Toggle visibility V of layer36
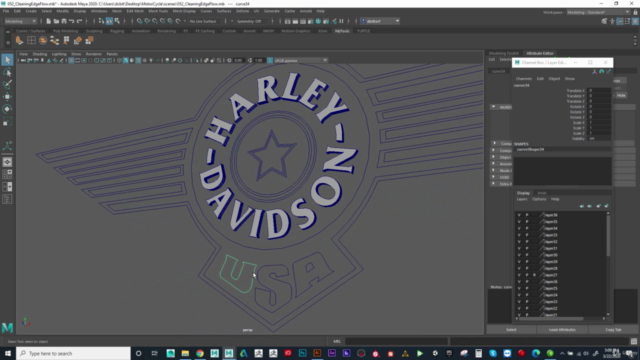This screenshot has height=360, width=640. tap(519, 215)
